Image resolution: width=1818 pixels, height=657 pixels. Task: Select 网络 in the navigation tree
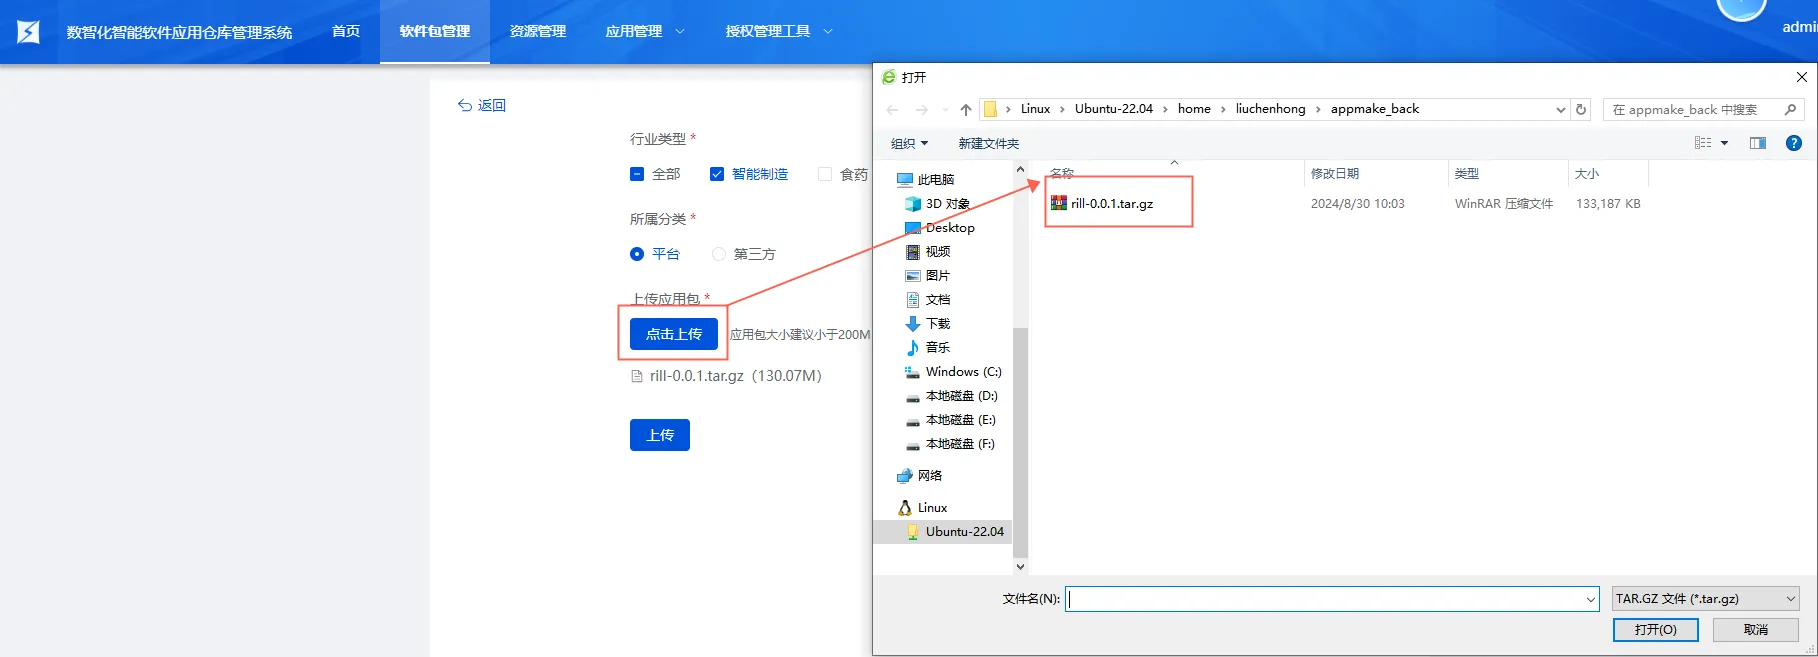tap(920, 475)
